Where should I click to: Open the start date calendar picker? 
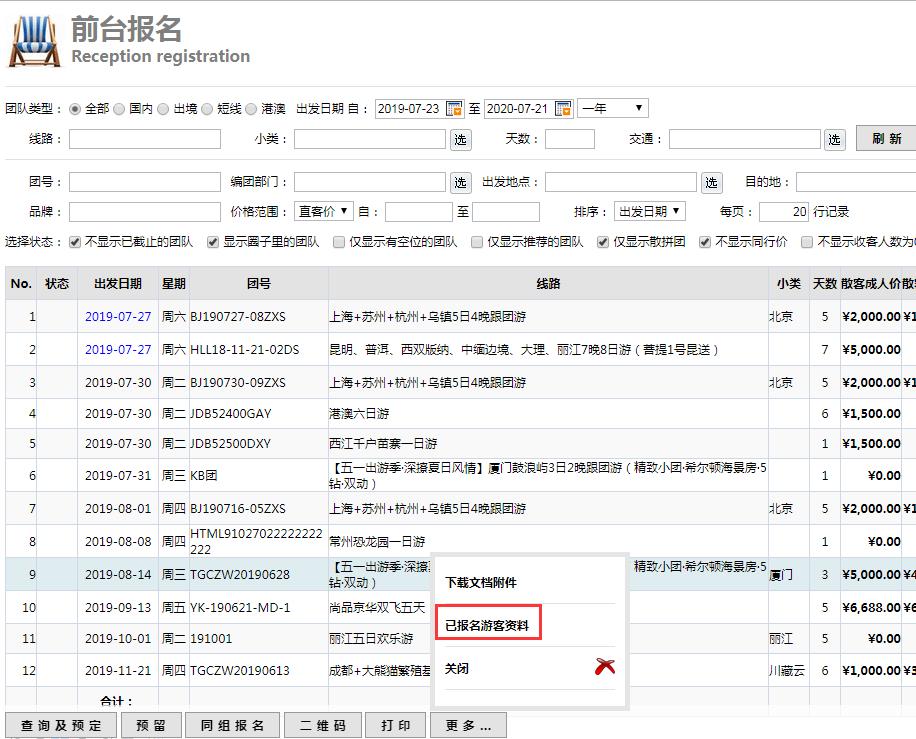(454, 108)
